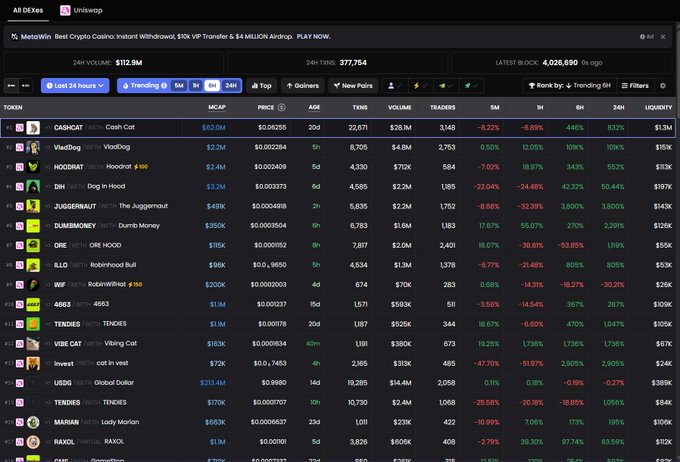Click the JUGGERNAUT token icon
The width and height of the screenshot is (680, 462).
coord(33,206)
